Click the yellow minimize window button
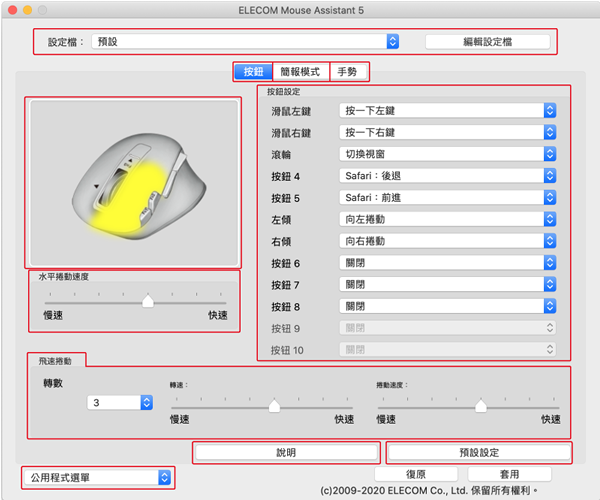This screenshot has width=600, height=500. pyautogui.click(x=28, y=10)
